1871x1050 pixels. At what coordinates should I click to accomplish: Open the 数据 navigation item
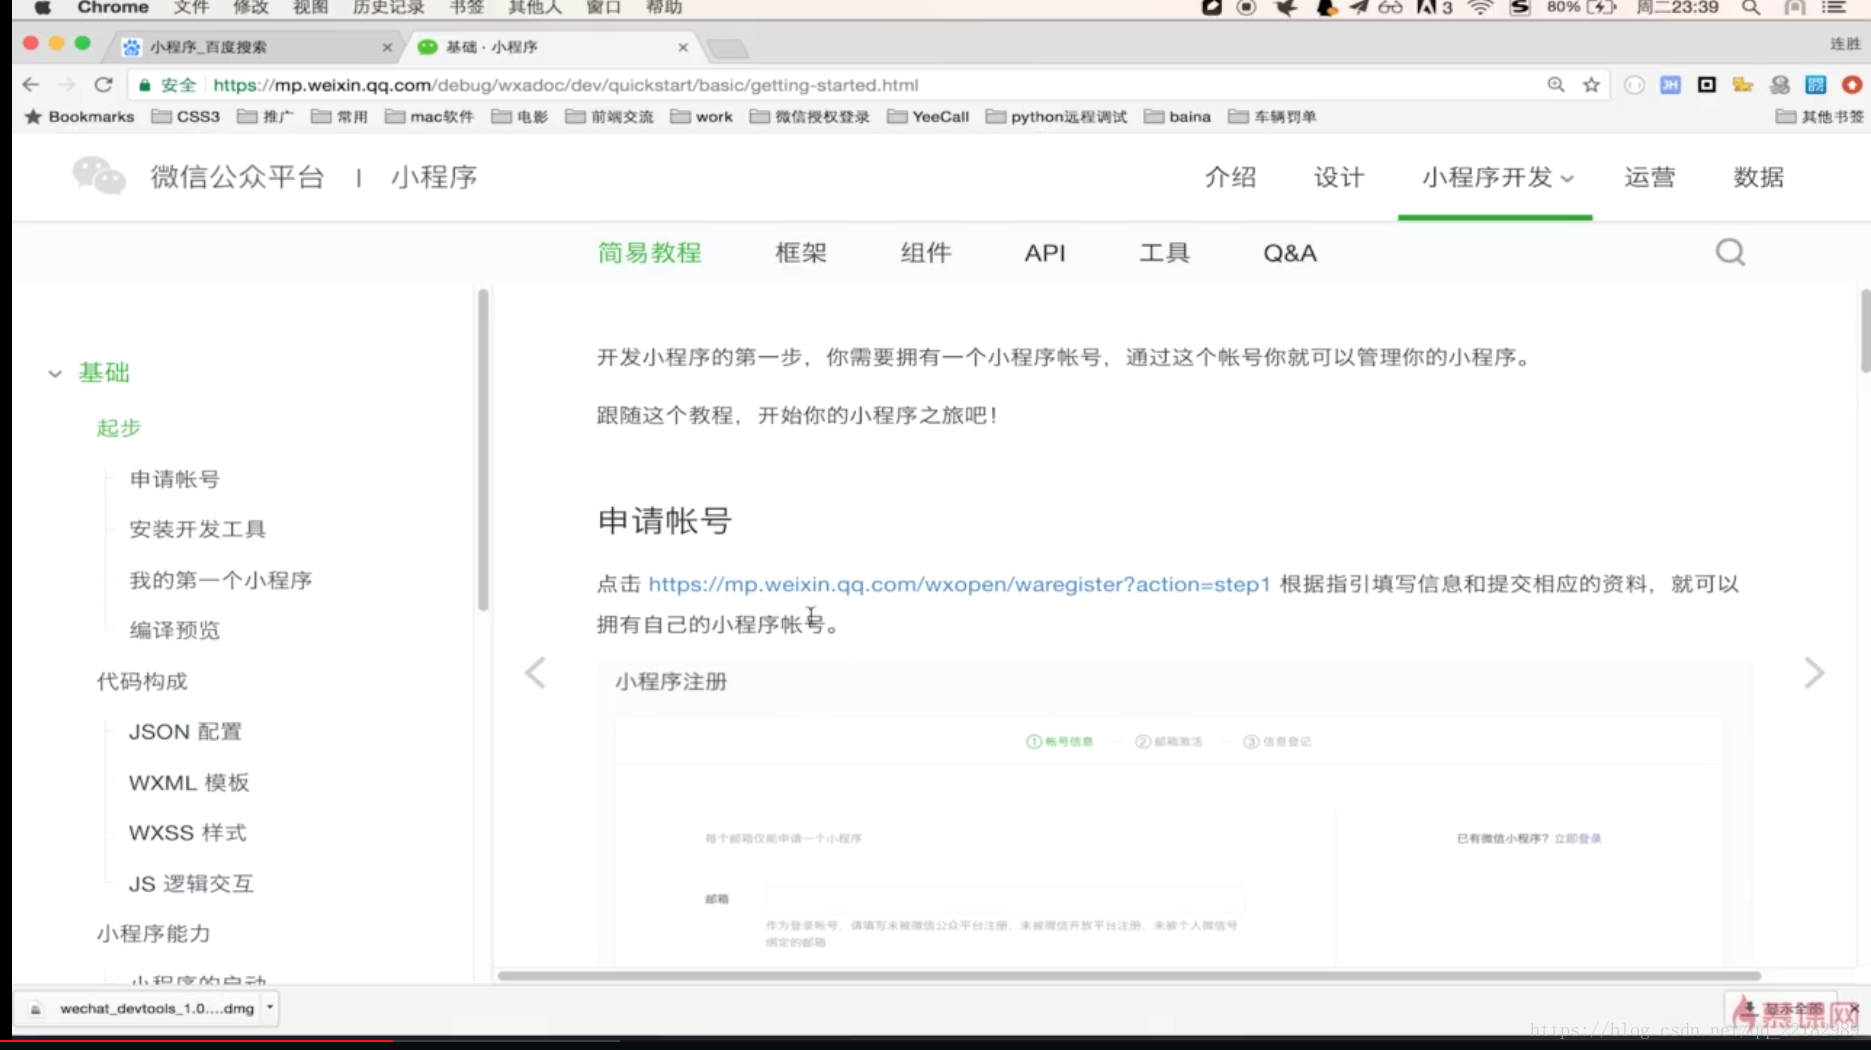click(x=1759, y=177)
